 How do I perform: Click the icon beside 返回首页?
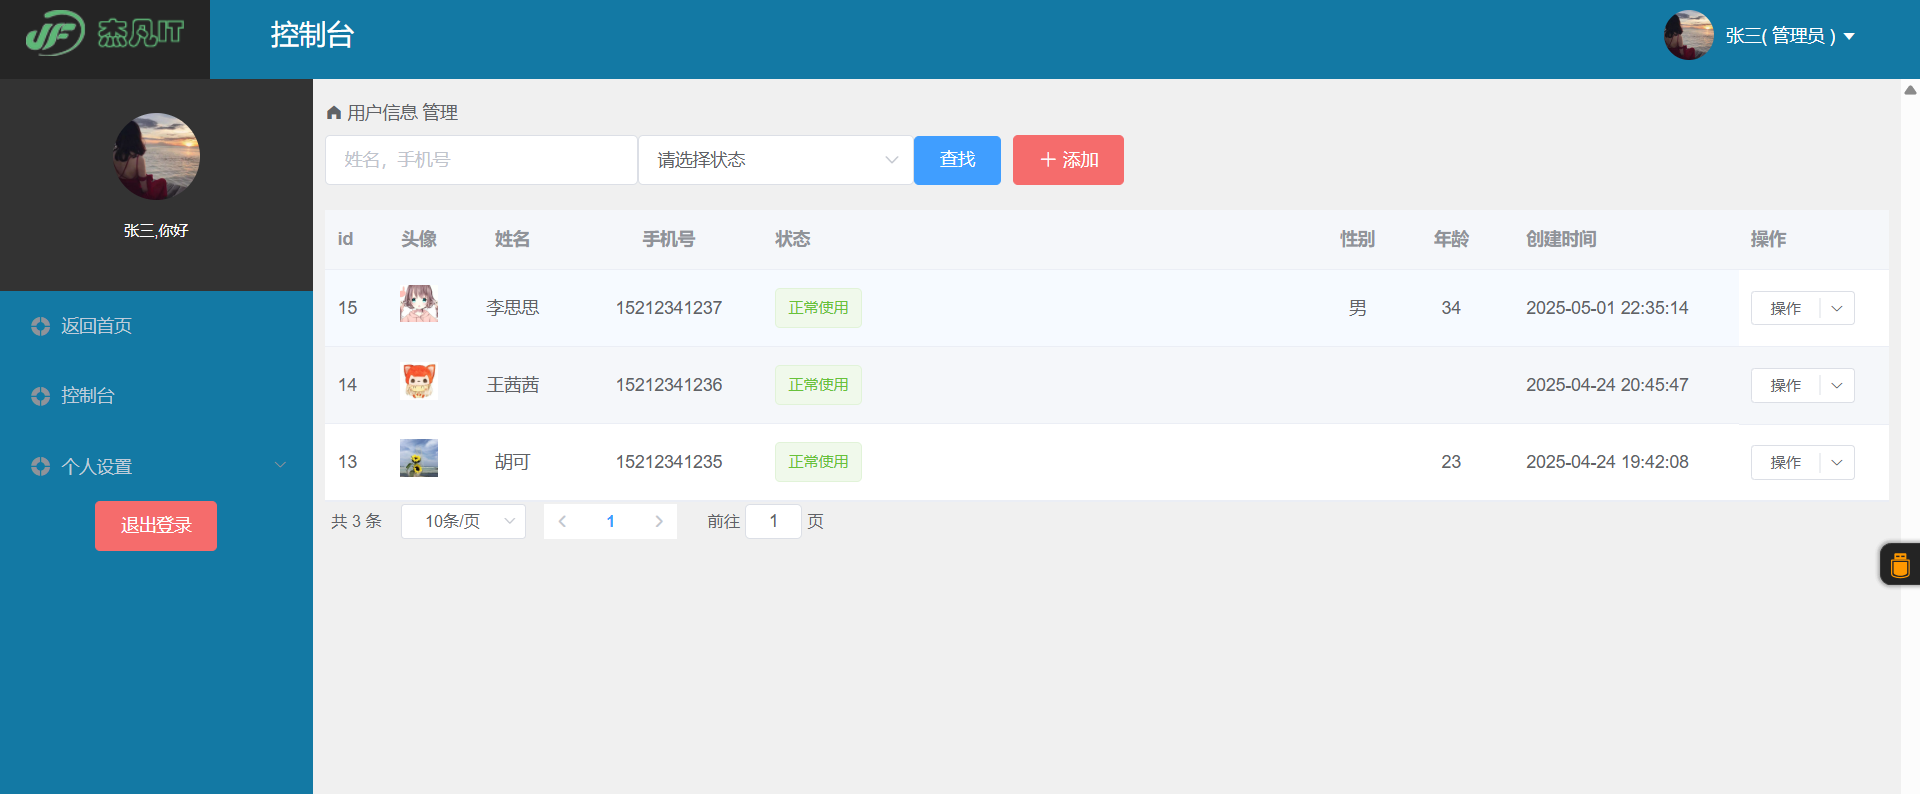tap(40, 326)
